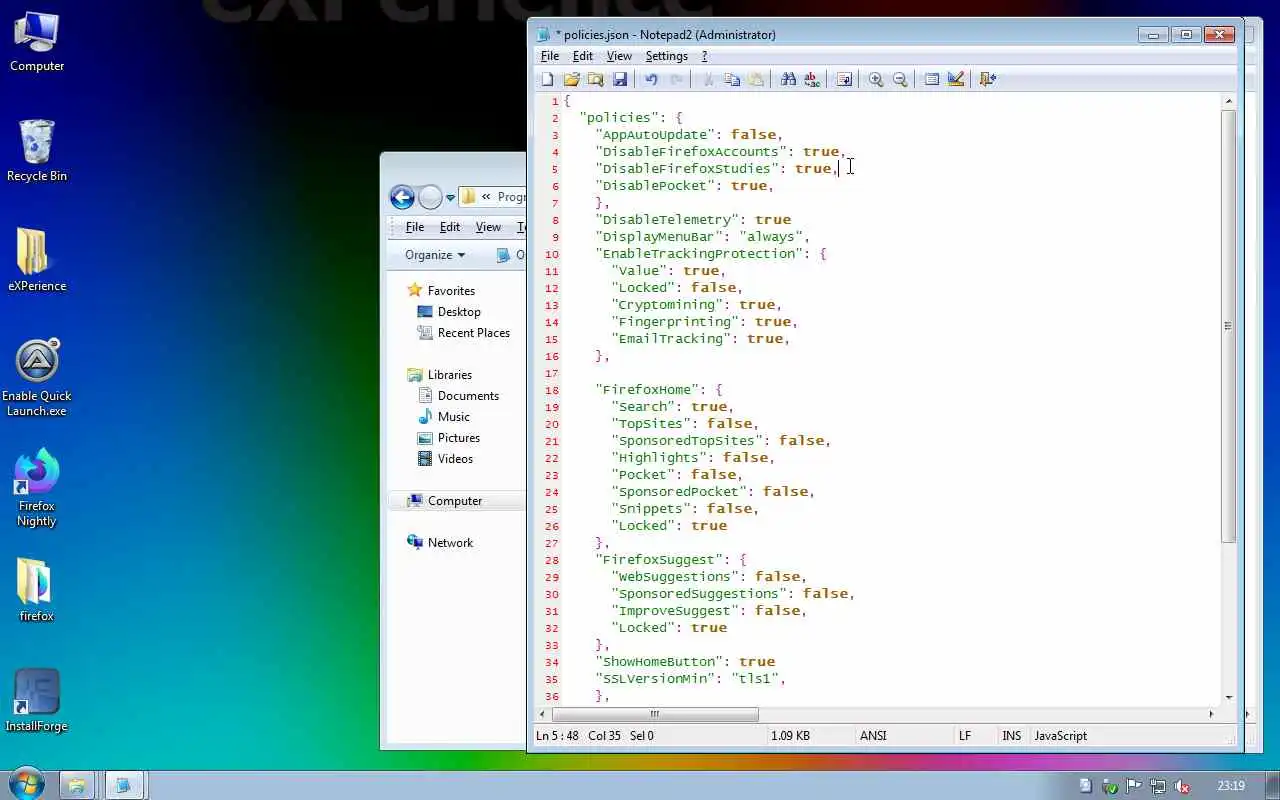Screen dimensions: 1280x800
Task: Open the Action Center flag tray icon
Action: (x=1133, y=786)
